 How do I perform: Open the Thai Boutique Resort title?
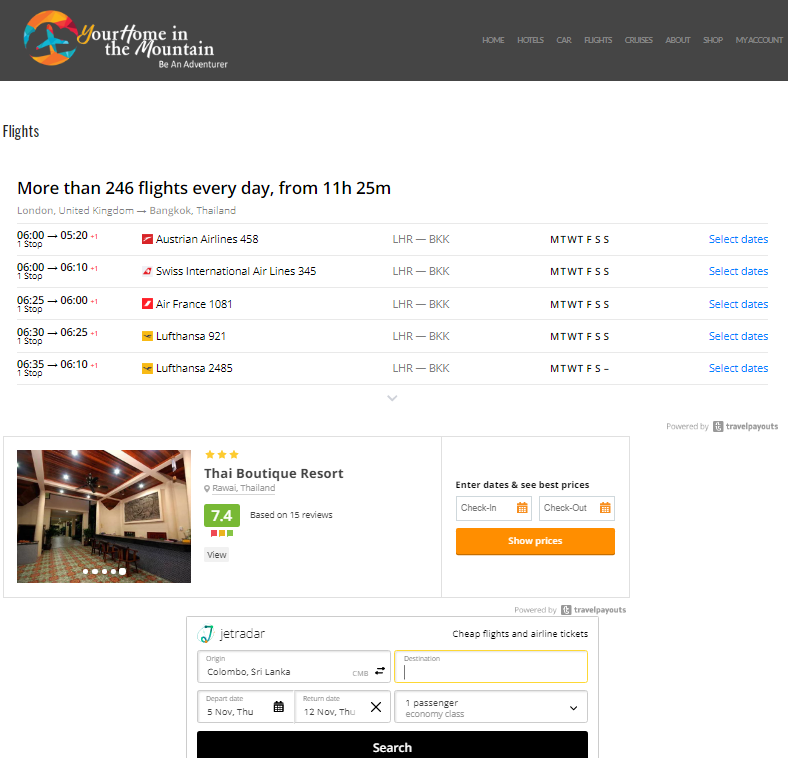pyautogui.click(x=273, y=473)
